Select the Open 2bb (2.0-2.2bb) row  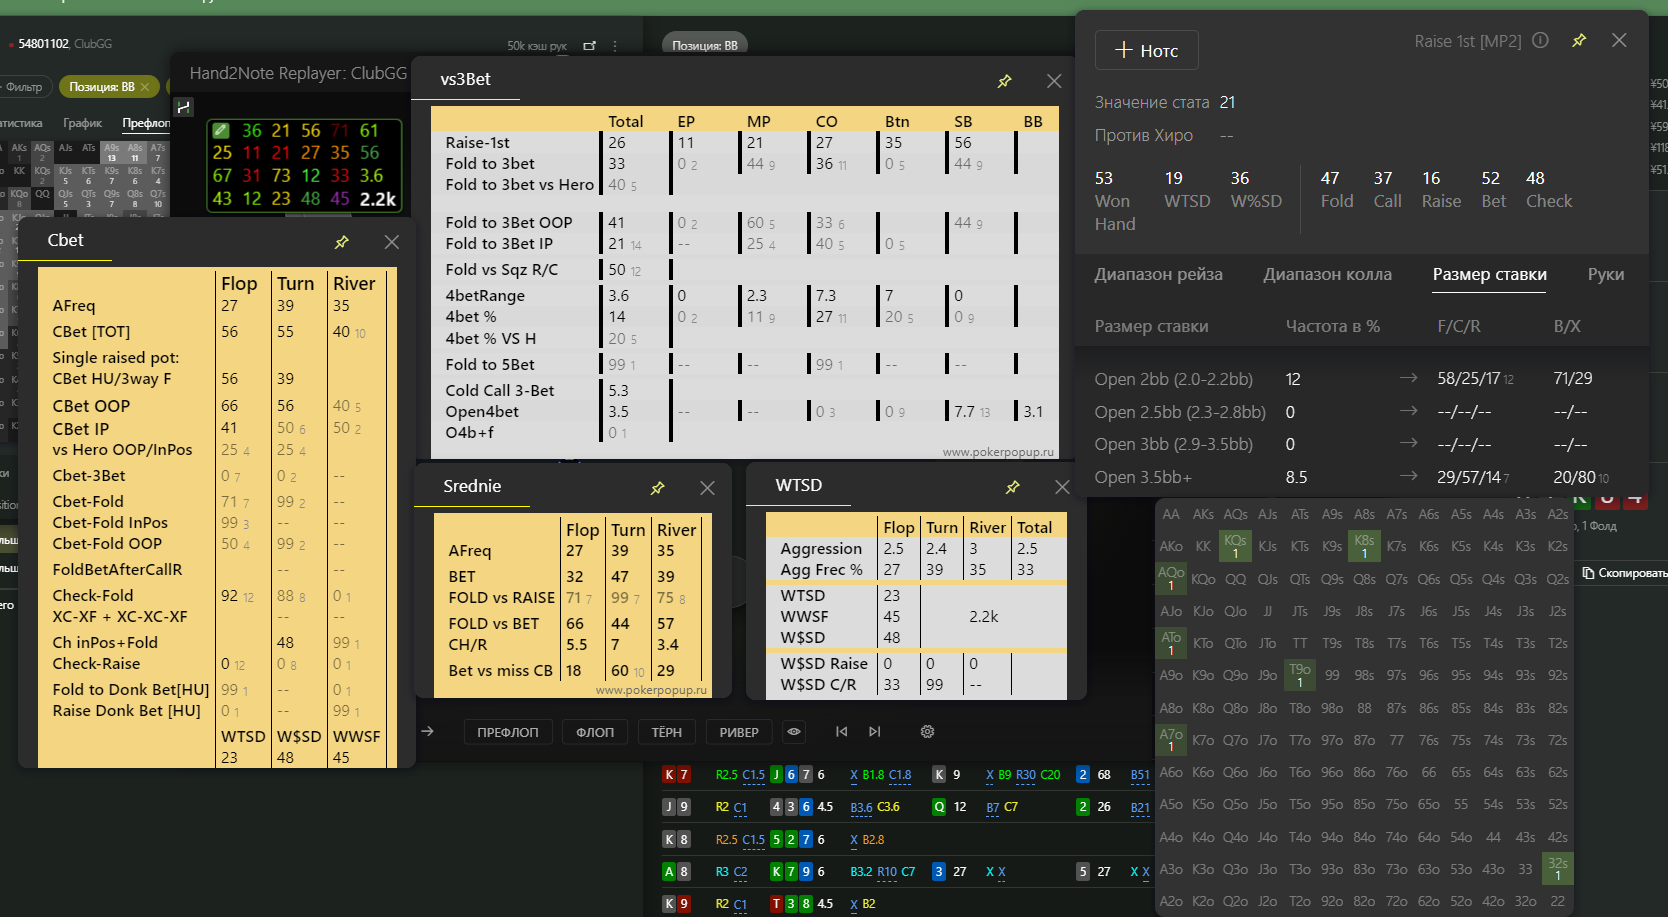[x=1361, y=379]
